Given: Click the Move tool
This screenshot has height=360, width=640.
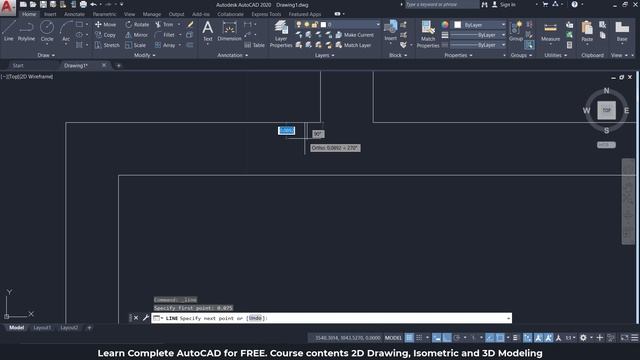Looking at the screenshot, I should click(105, 24).
